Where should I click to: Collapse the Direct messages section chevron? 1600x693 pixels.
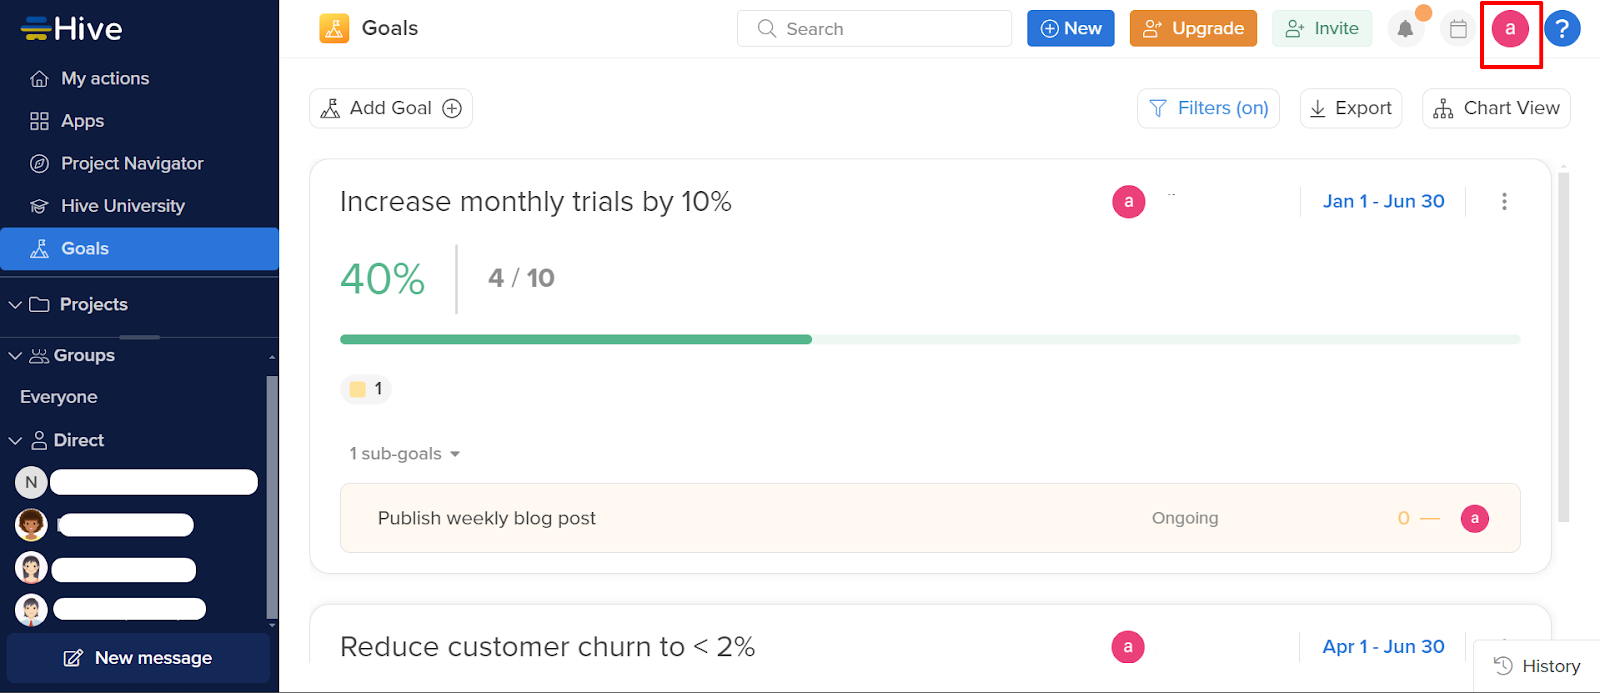coord(15,440)
